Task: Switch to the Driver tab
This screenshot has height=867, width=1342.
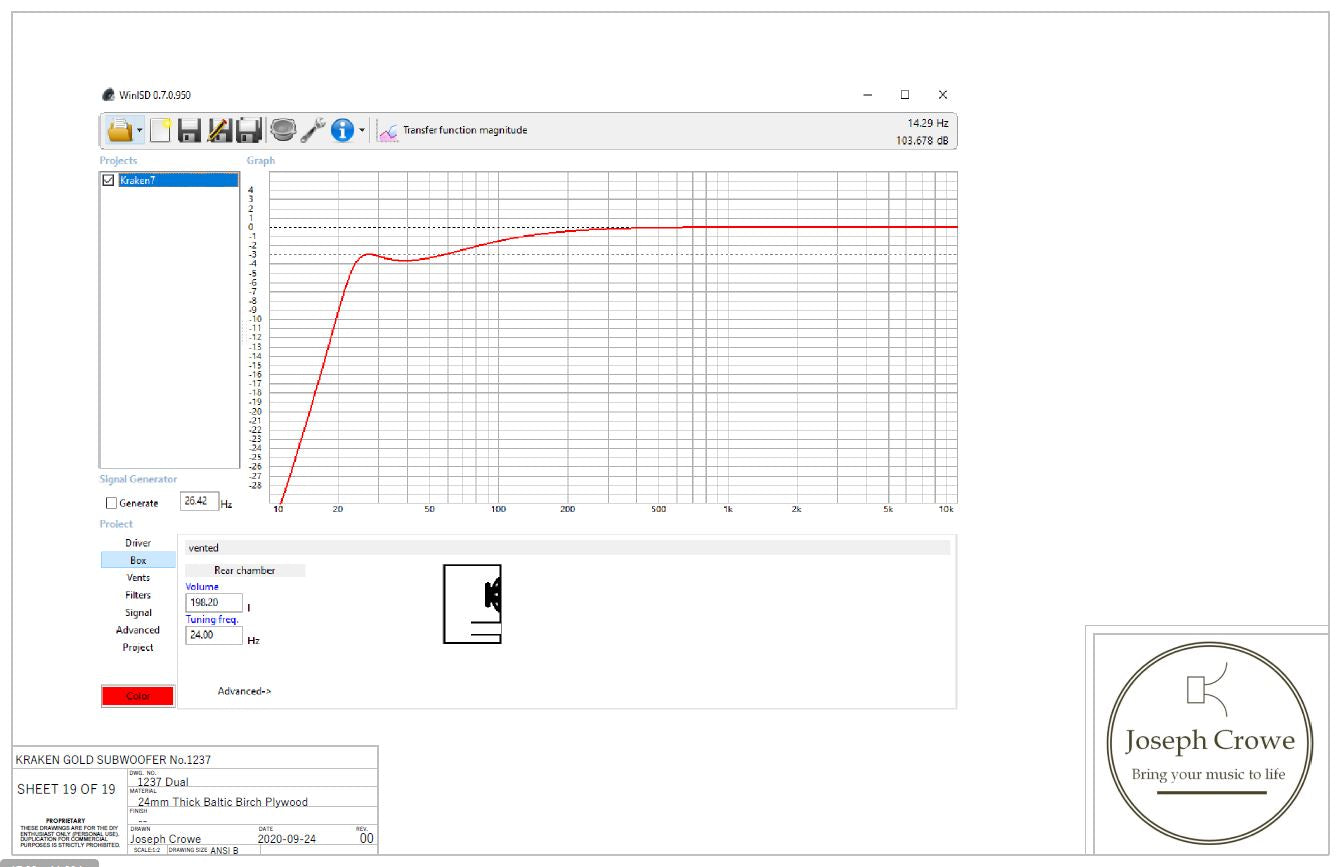Action: click(138, 543)
